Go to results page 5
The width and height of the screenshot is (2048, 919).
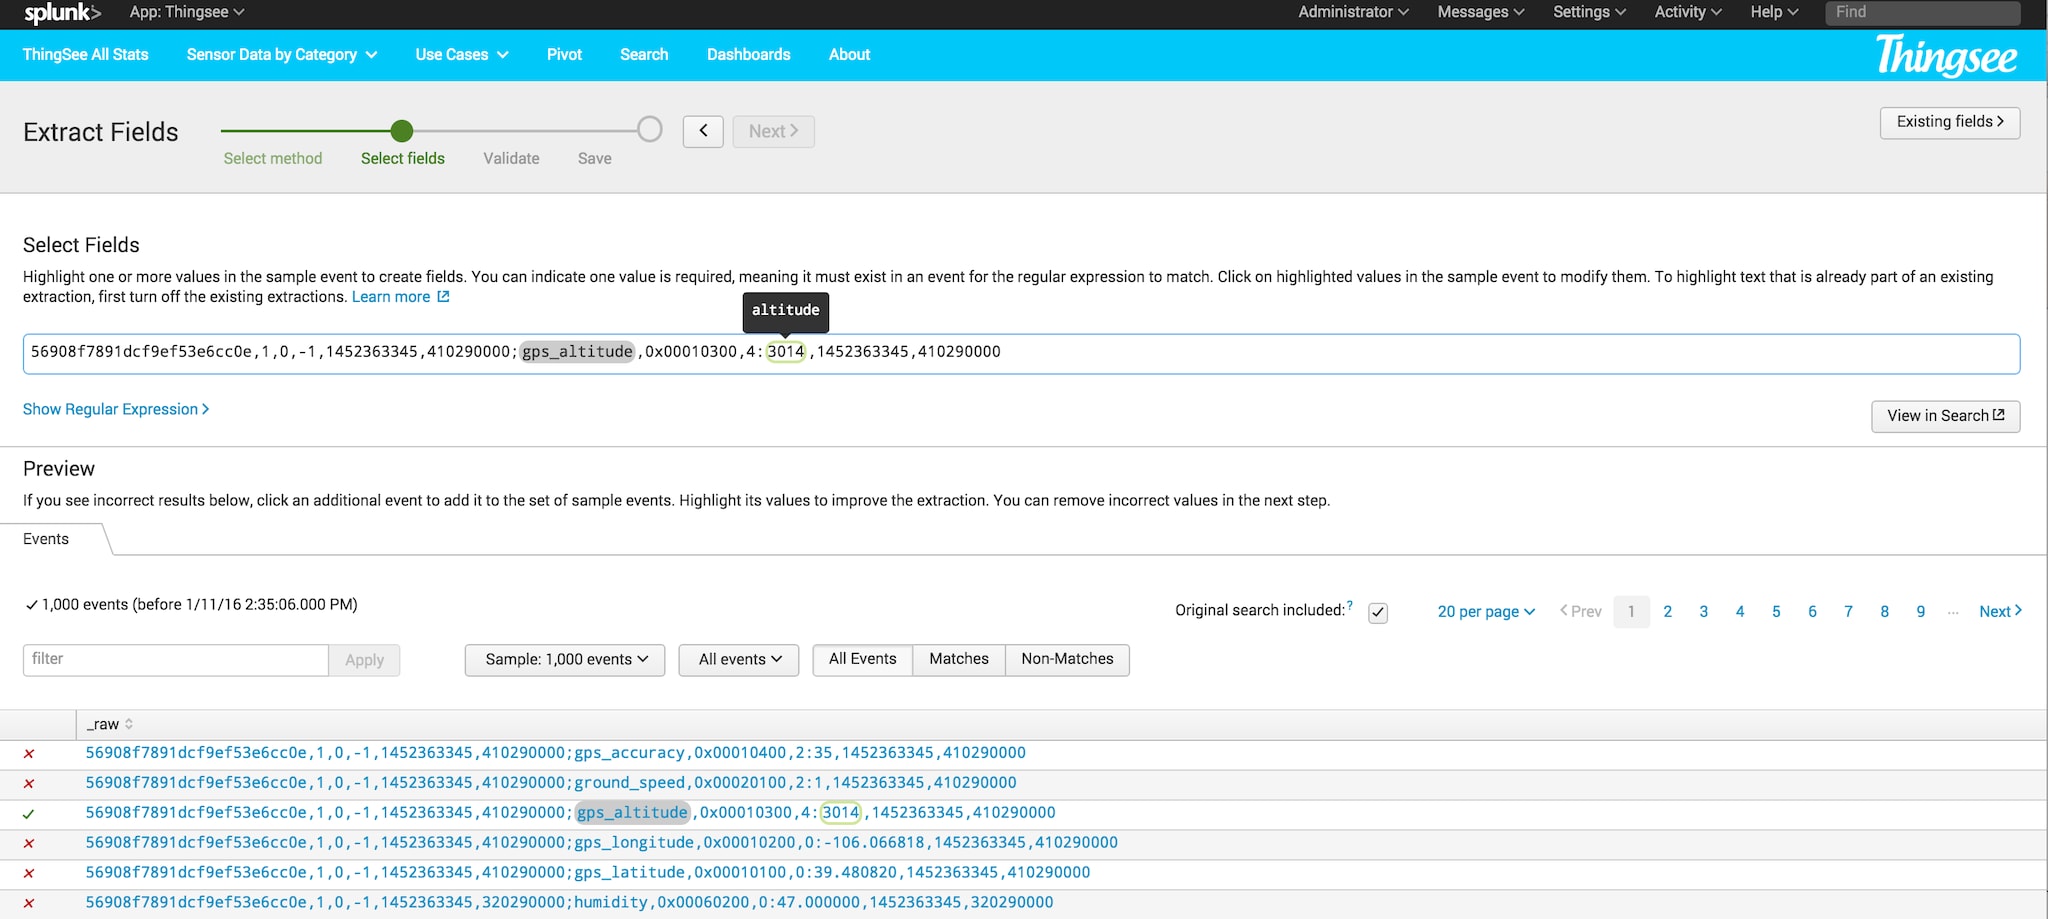point(1776,612)
